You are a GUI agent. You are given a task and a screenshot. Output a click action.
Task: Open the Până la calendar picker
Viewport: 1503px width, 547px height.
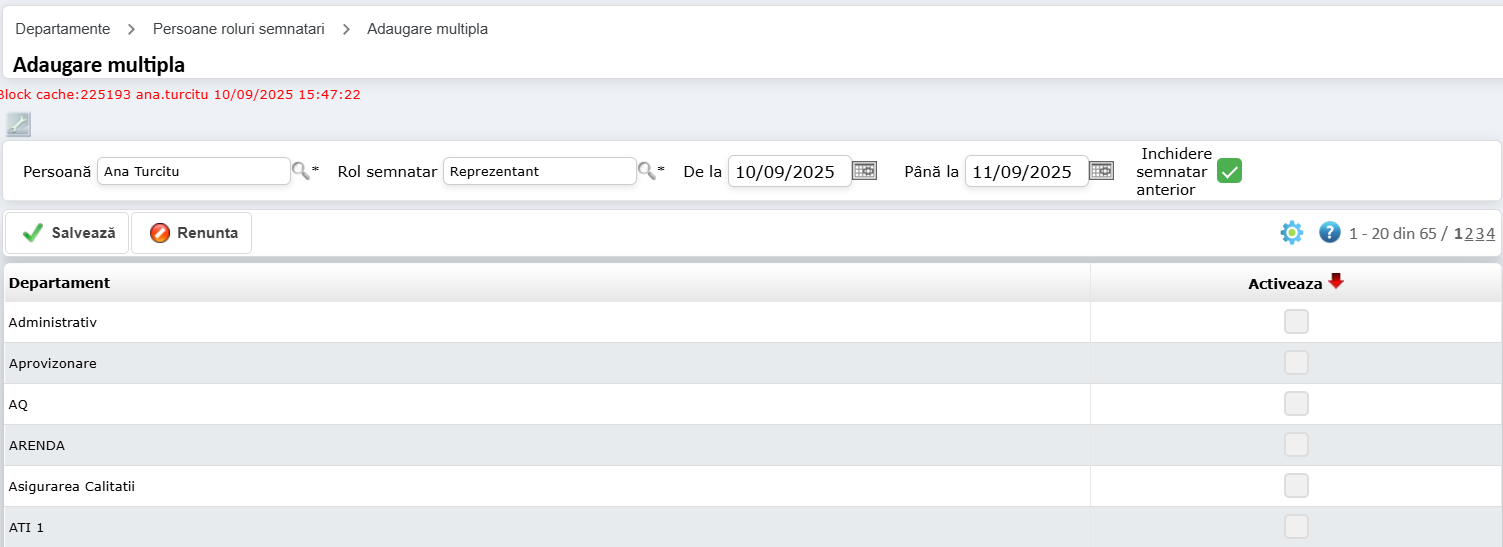coord(1101,171)
